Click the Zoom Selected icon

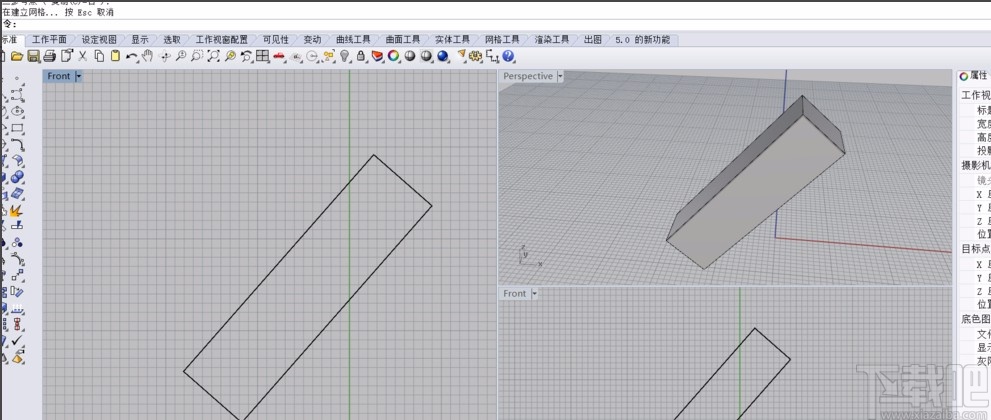[x=230, y=56]
